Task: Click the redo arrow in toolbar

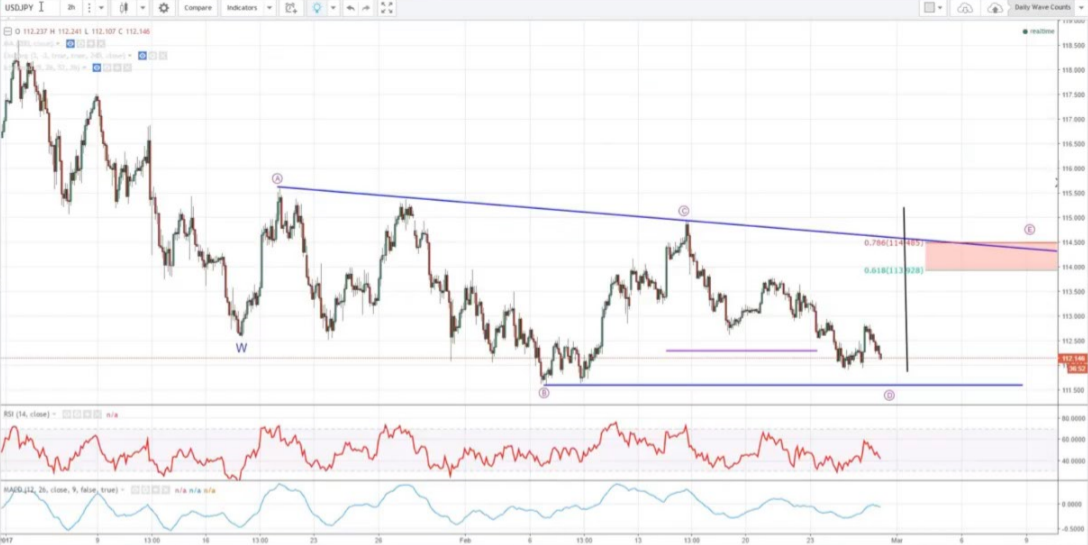Action: click(x=366, y=8)
